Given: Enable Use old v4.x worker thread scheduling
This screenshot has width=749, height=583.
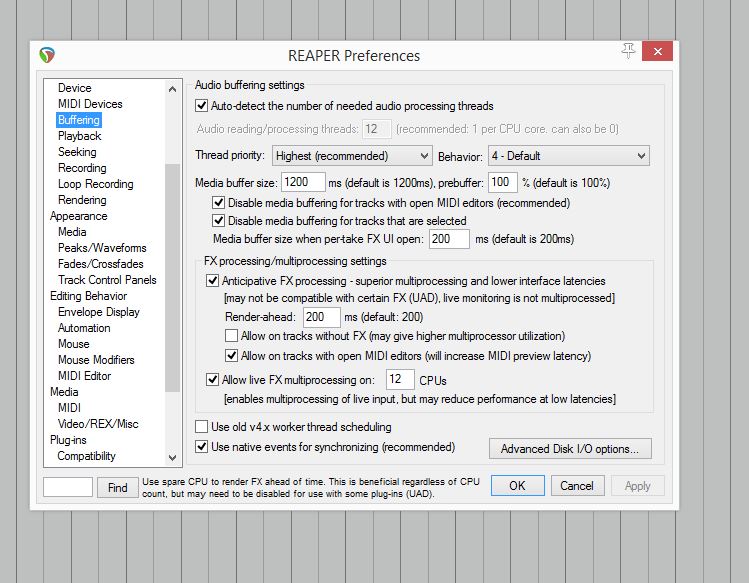Looking at the screenshot, I should [x=202, y=426].
